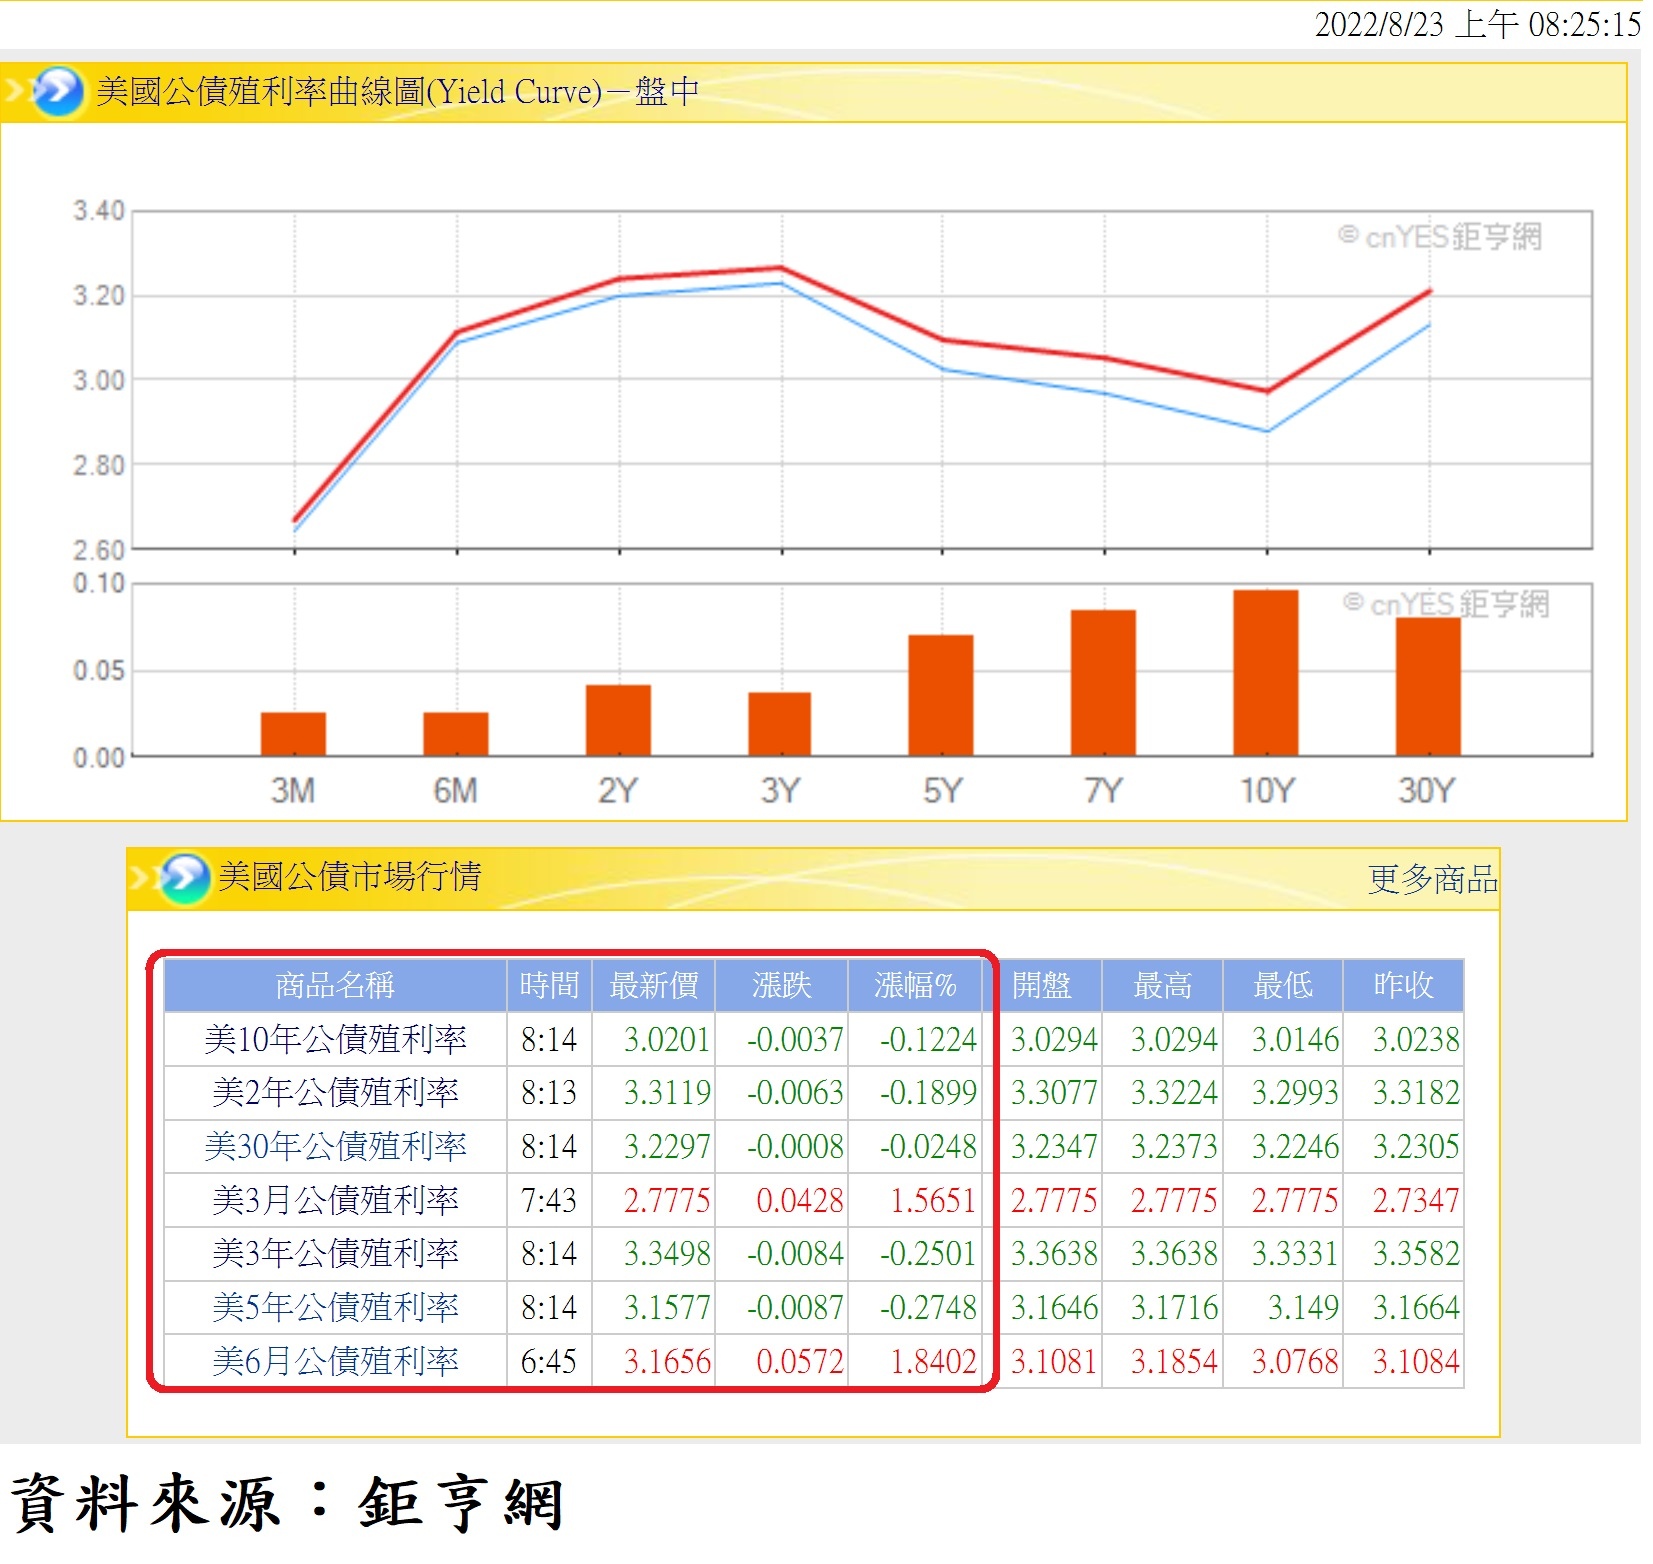
Task: Click latest price 3.3119 of 2-year yield
Action: pyautogui.click(x=666, y=1092)
